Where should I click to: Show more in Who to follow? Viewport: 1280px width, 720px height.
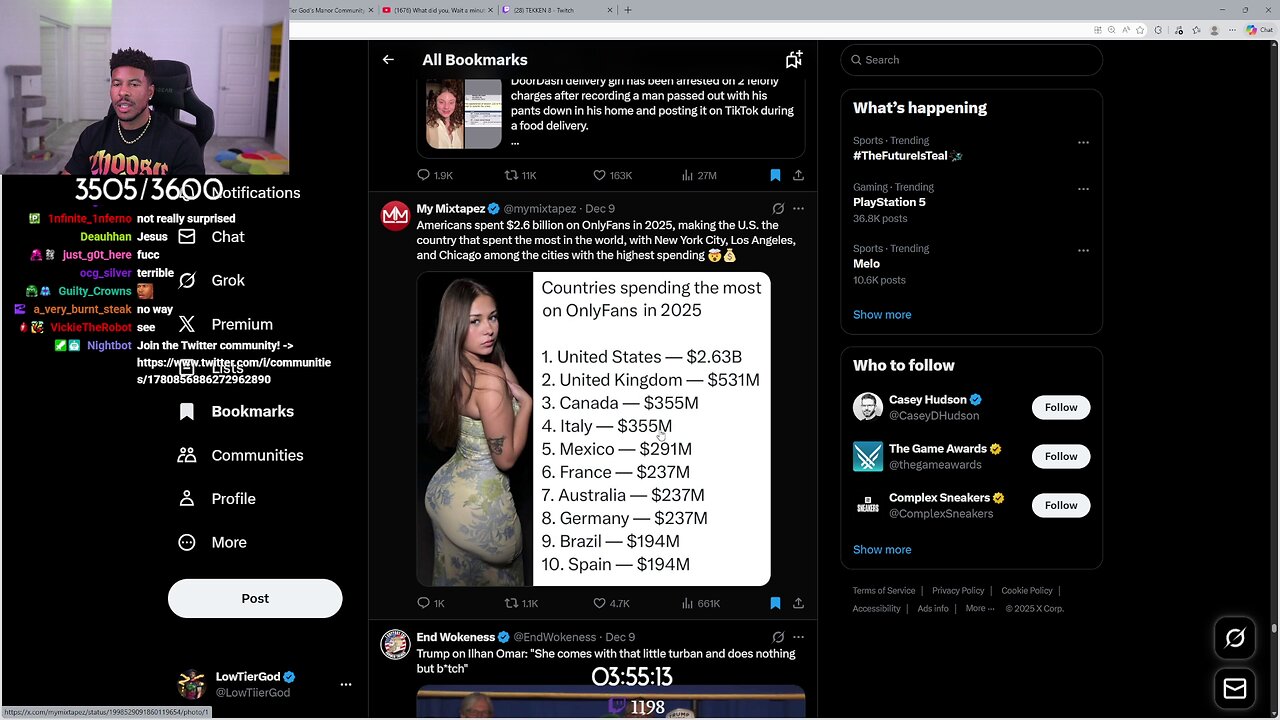882,550
